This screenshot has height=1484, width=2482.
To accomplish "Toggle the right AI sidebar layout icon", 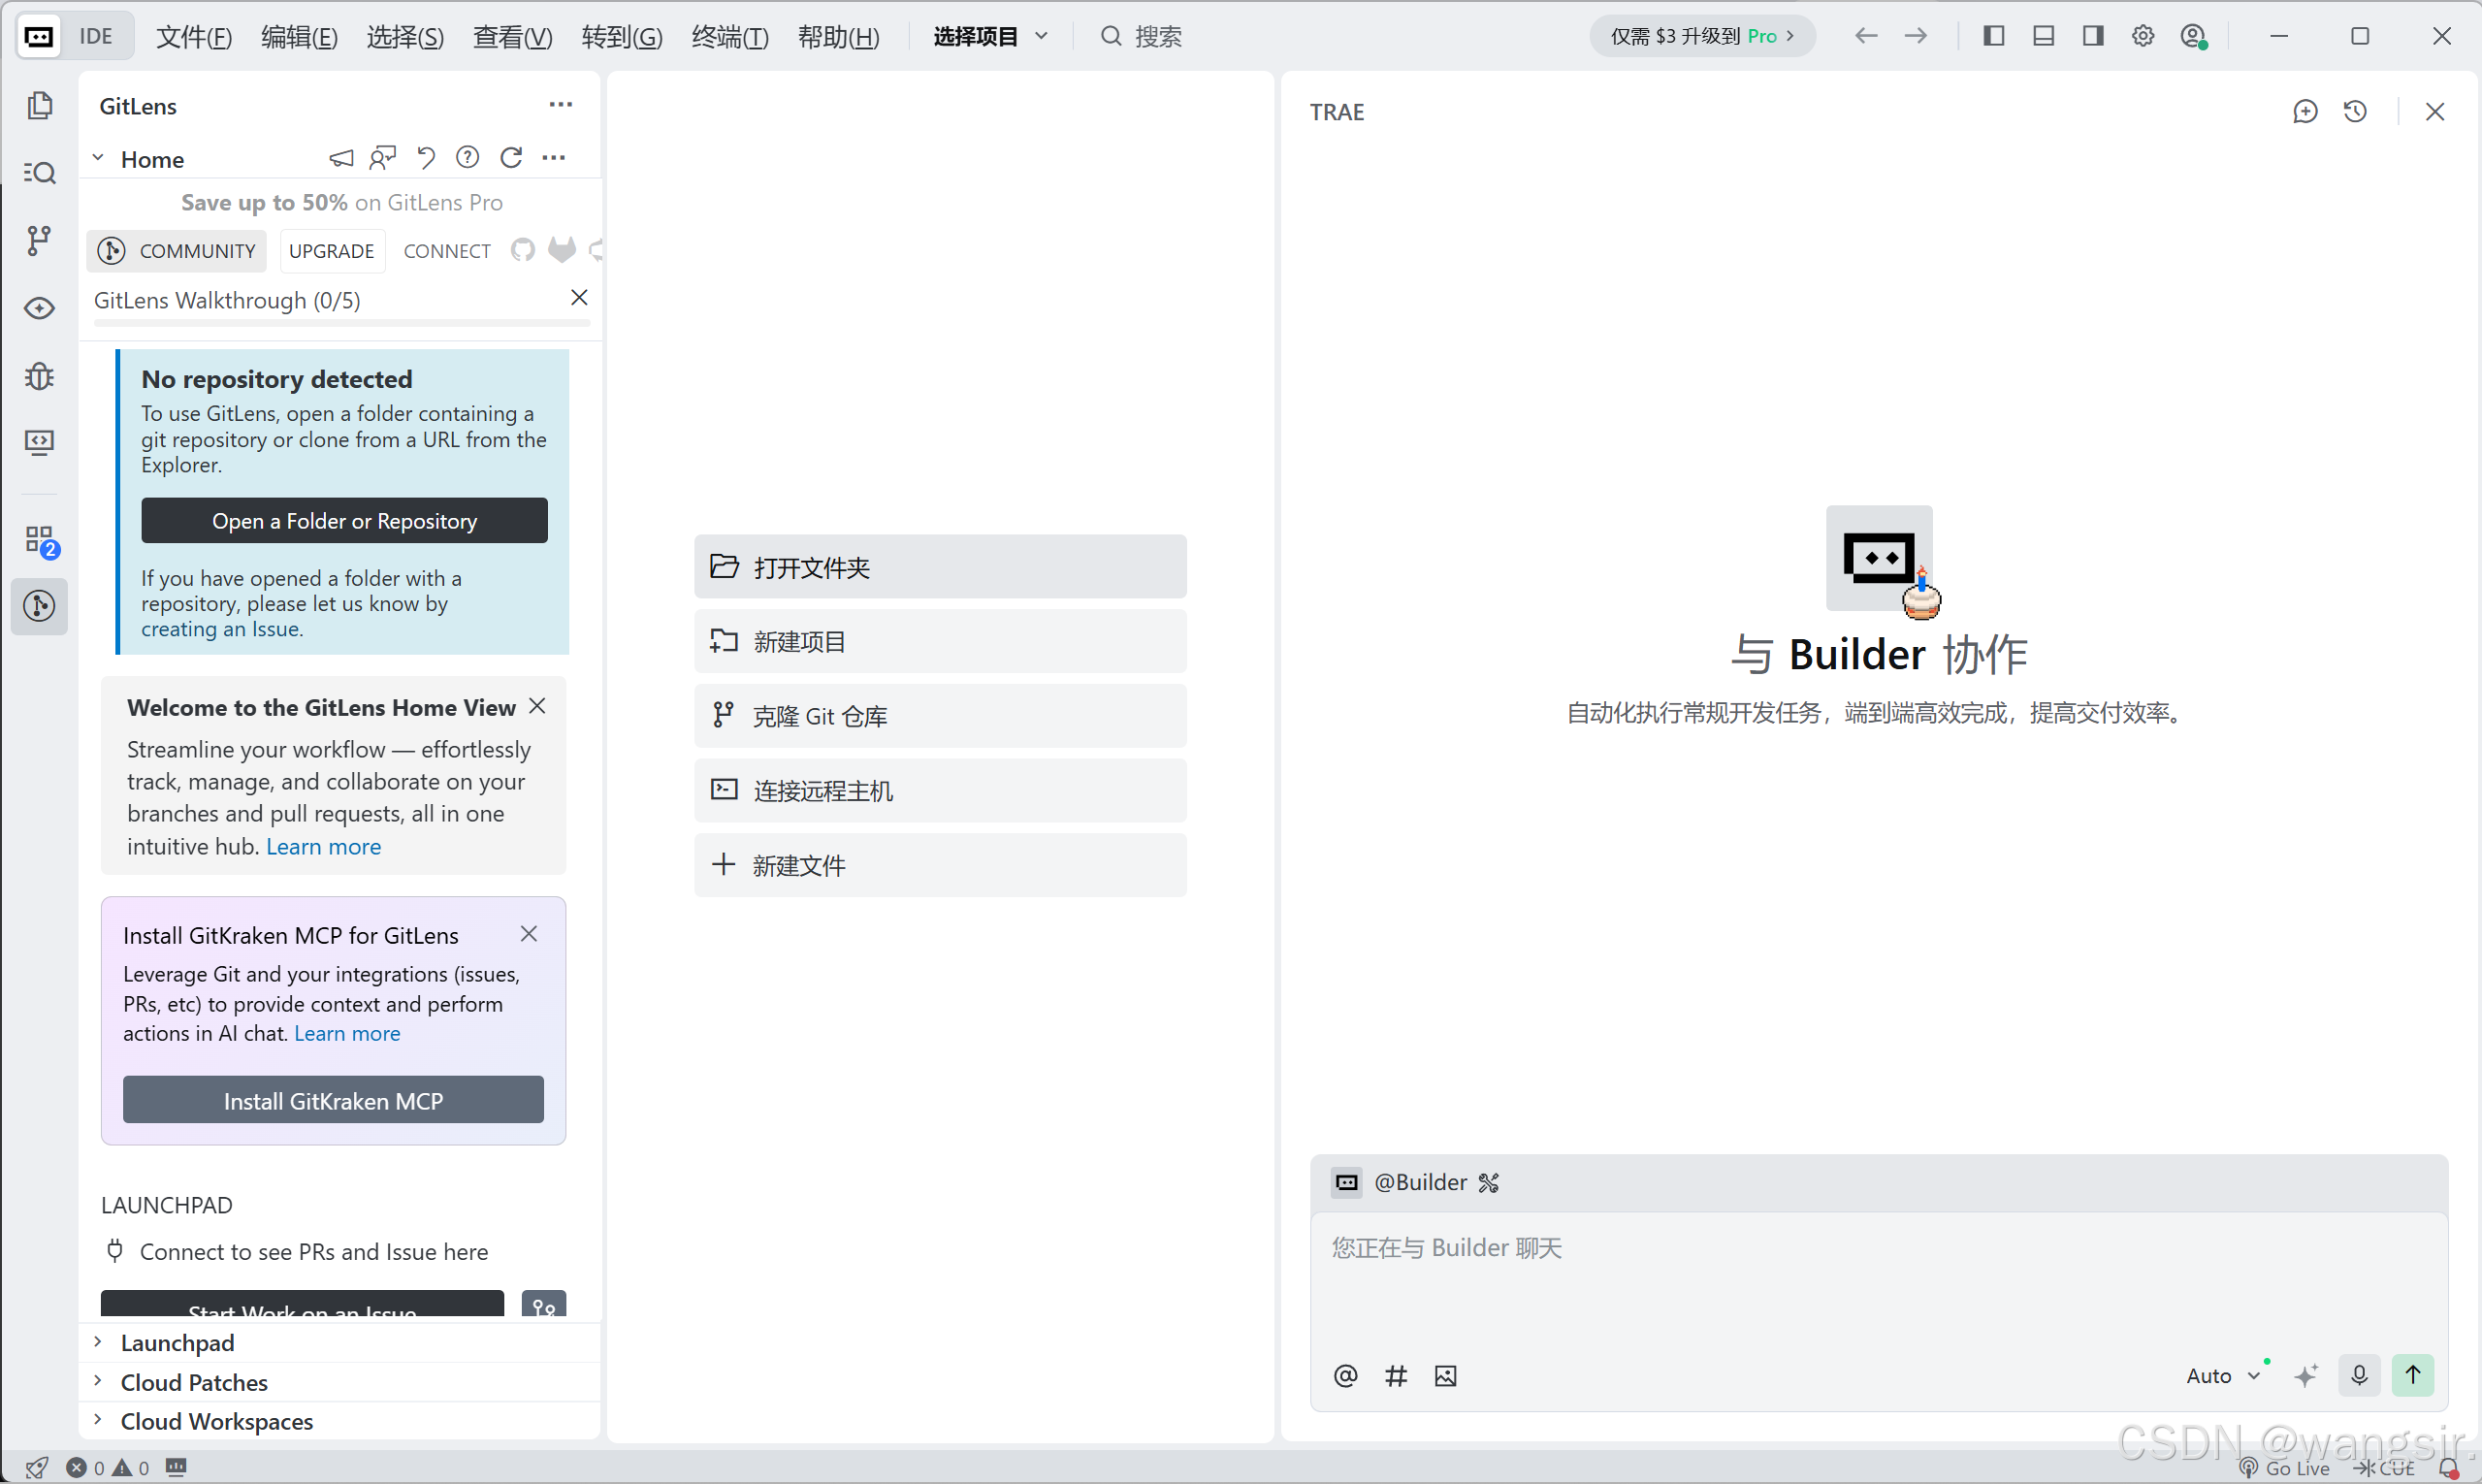I will click(x=2092, y=36).
